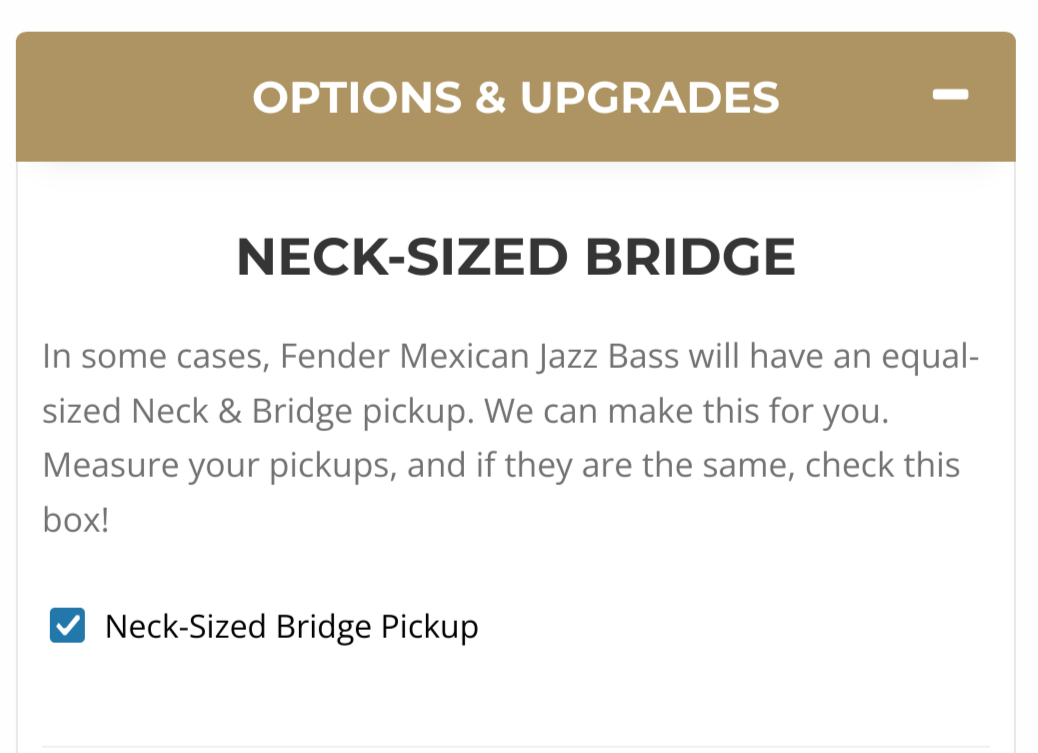Click the white checkmark inside the blue box

[68, 625]
